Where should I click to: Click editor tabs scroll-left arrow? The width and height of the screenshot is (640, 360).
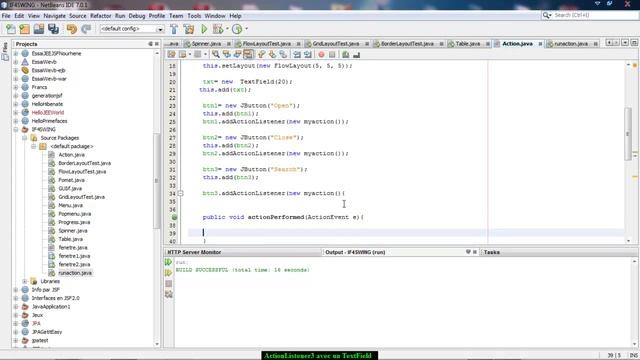(x=609, y=43)
